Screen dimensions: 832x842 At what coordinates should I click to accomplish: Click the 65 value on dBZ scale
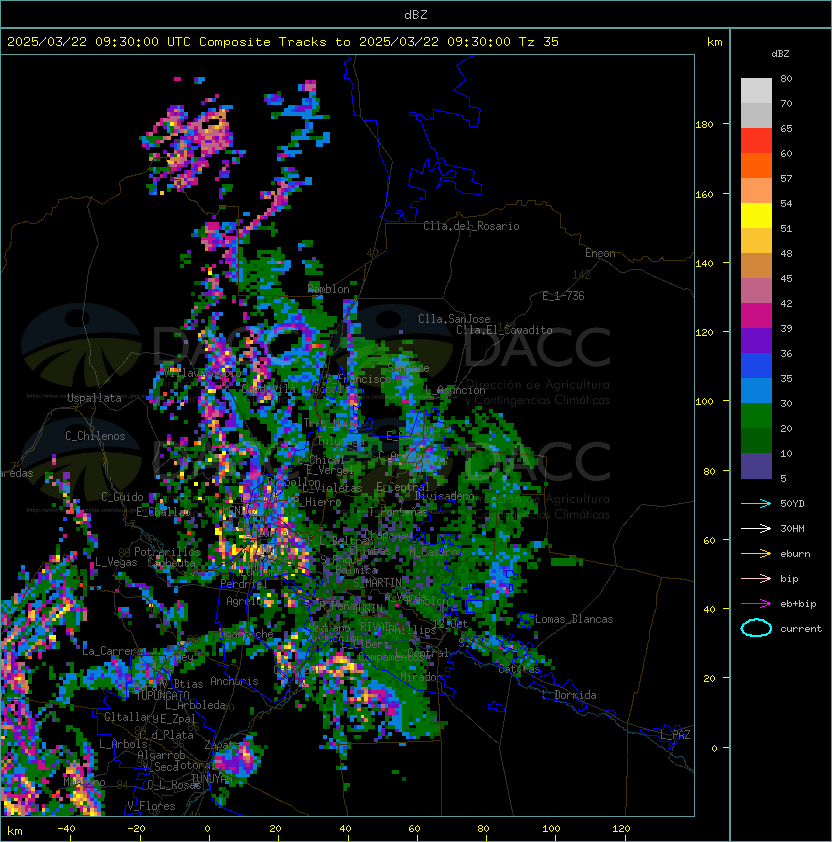tap(786, 128)
